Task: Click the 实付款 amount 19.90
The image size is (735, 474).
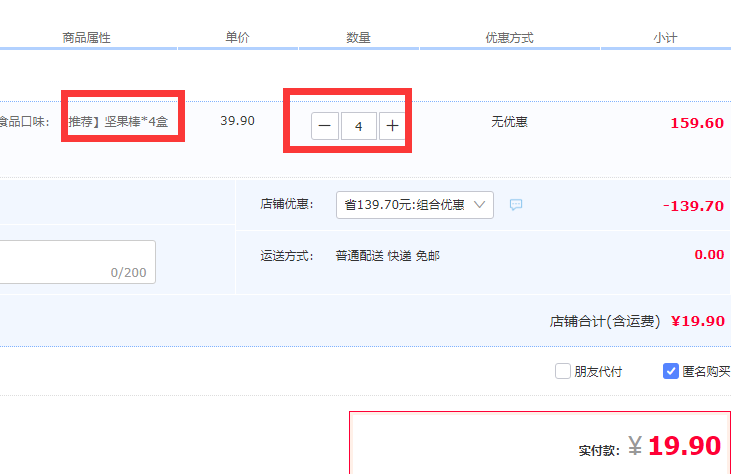Action: click(684, 446)
